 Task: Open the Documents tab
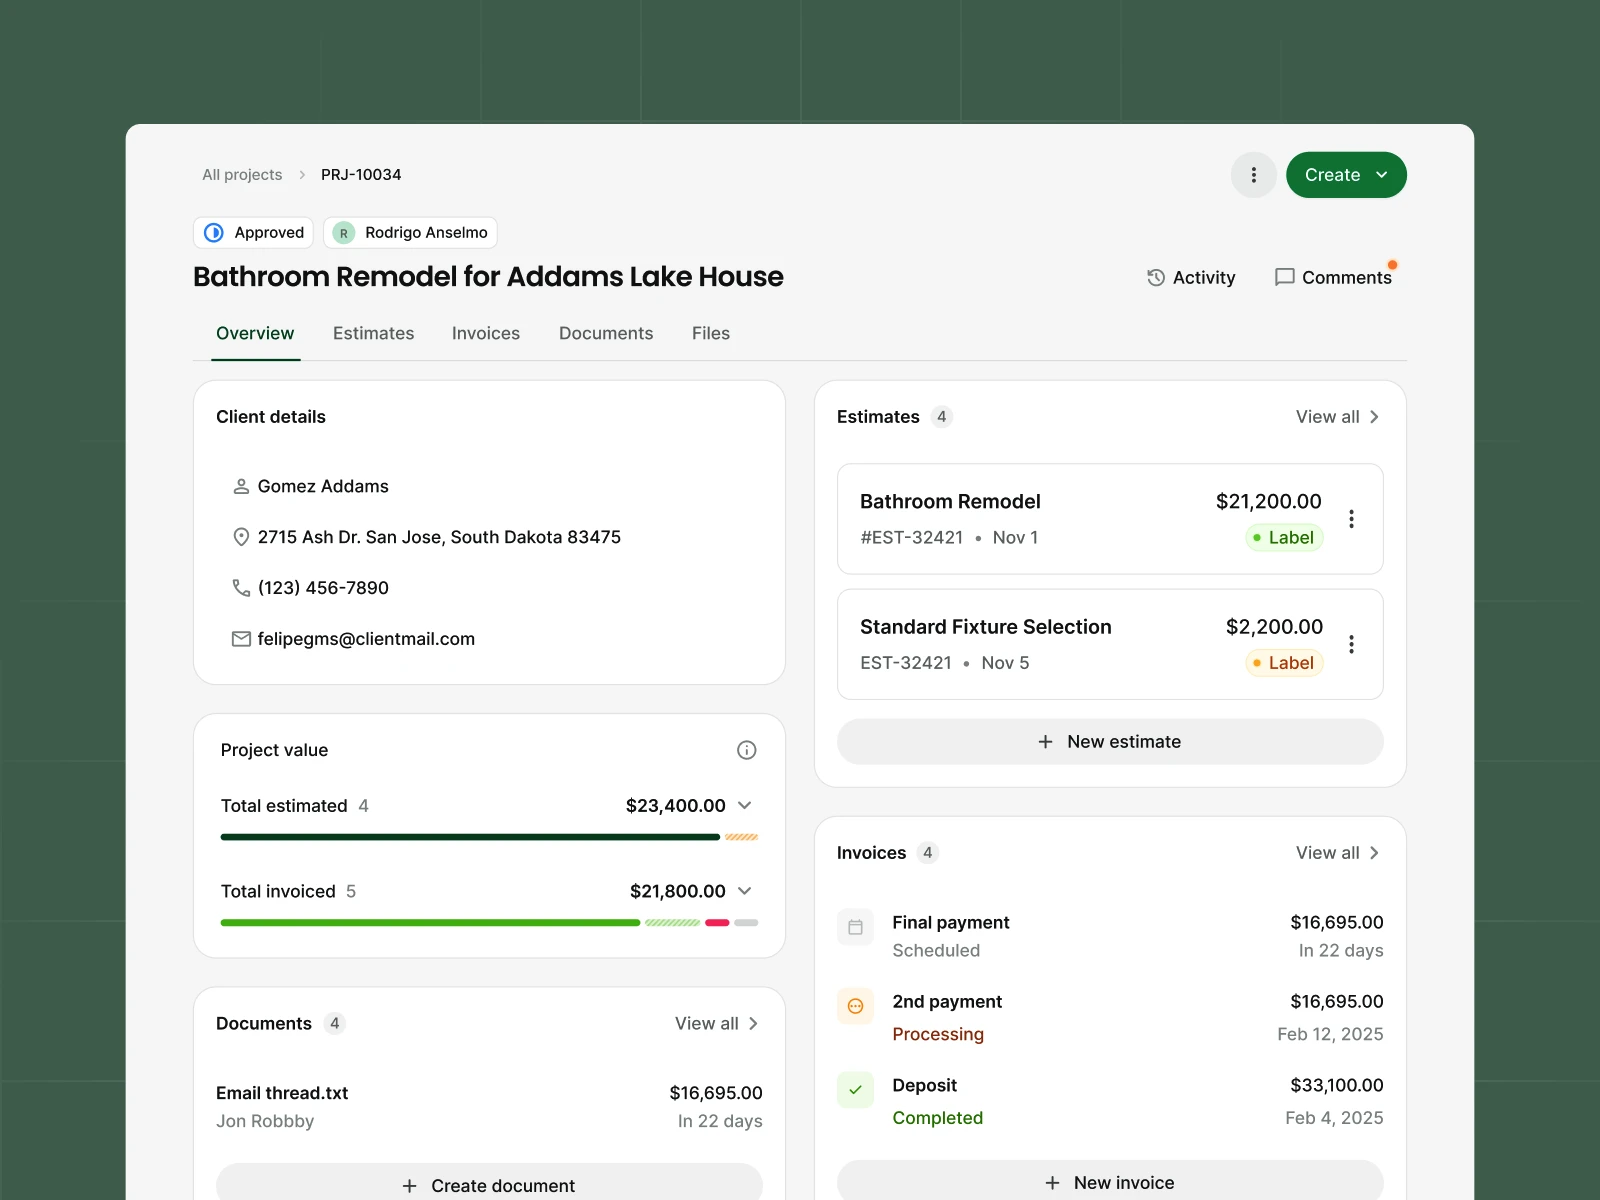pos(605,333)
